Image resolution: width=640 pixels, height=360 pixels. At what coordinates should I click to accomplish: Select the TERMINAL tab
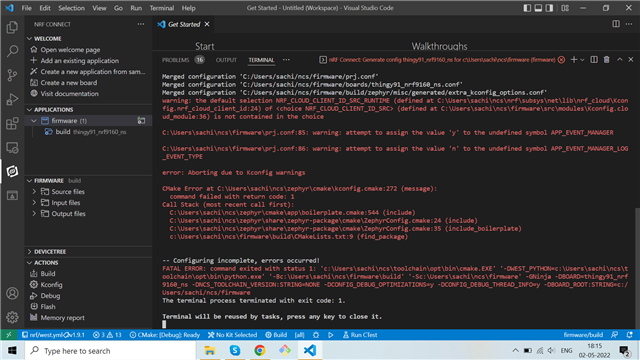(x=261, y=60)
